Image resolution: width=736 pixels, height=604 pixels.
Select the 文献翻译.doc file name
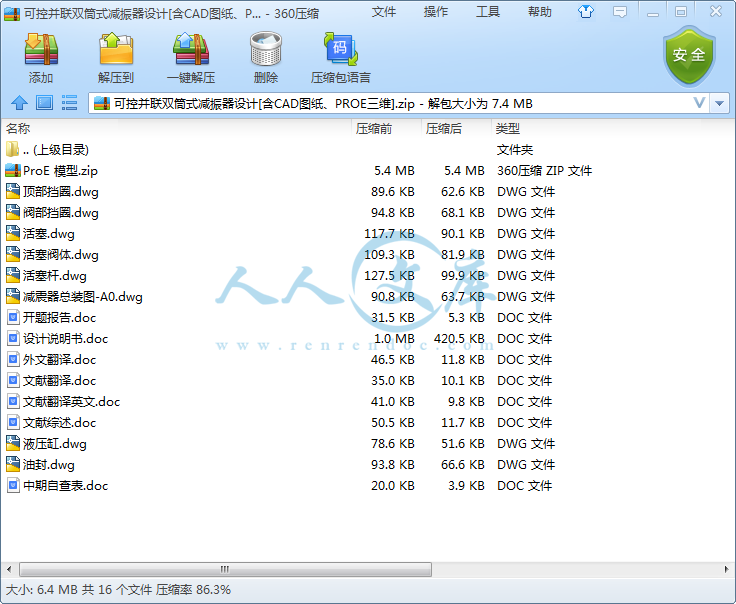60,381
